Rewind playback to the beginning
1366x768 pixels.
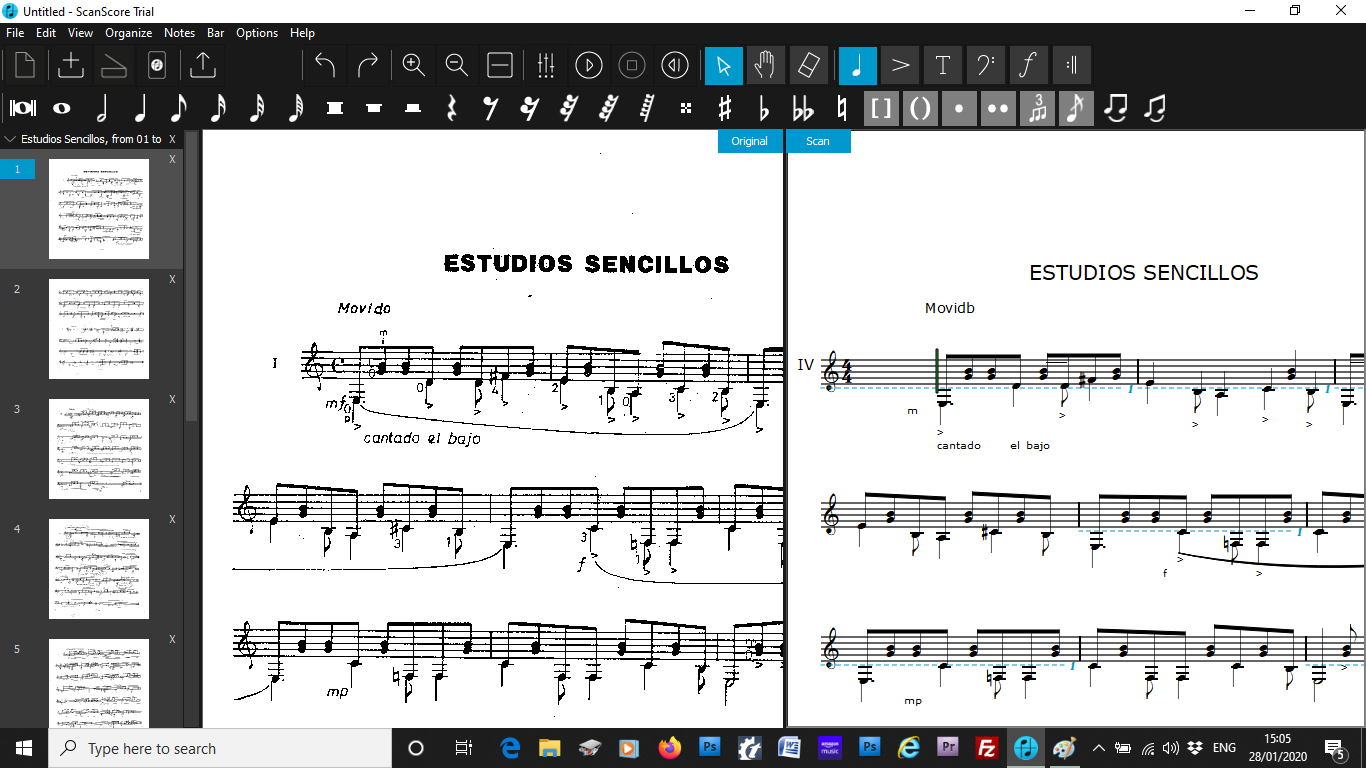(x=675, y=66)
